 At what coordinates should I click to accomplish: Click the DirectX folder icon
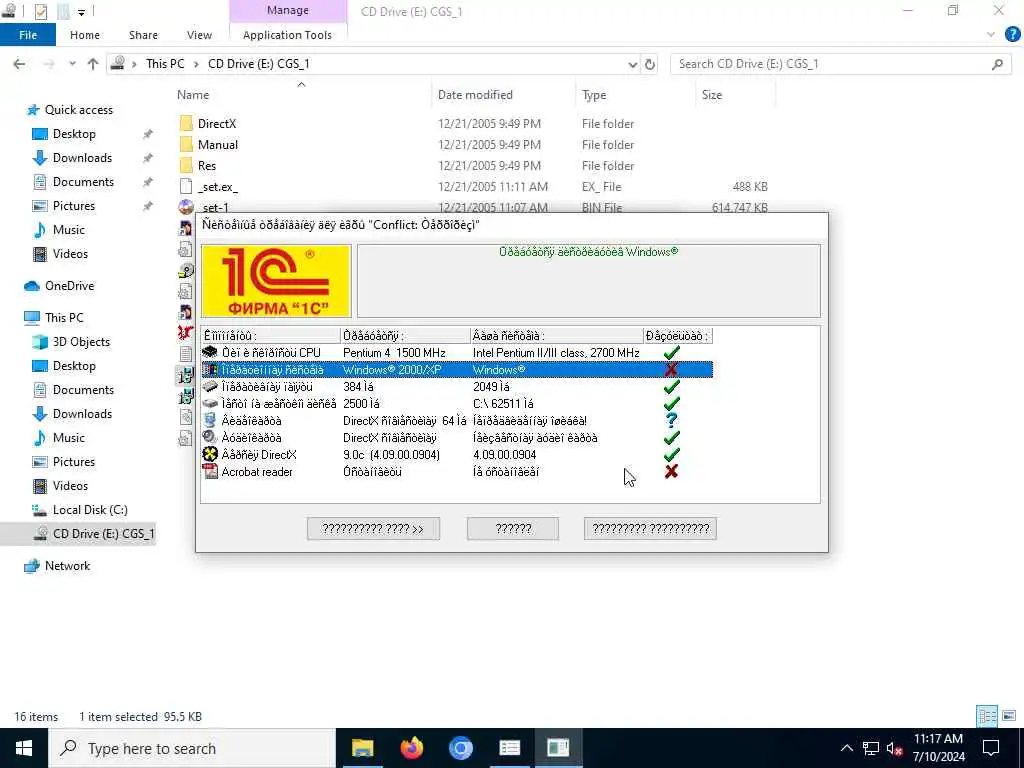coord(186,123)
